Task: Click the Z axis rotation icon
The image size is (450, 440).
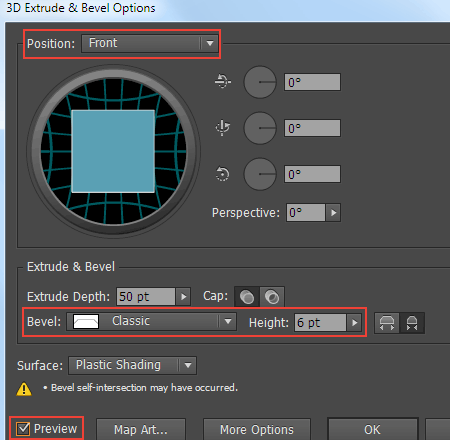Action: pyautogui.click(x=222, y=174)
